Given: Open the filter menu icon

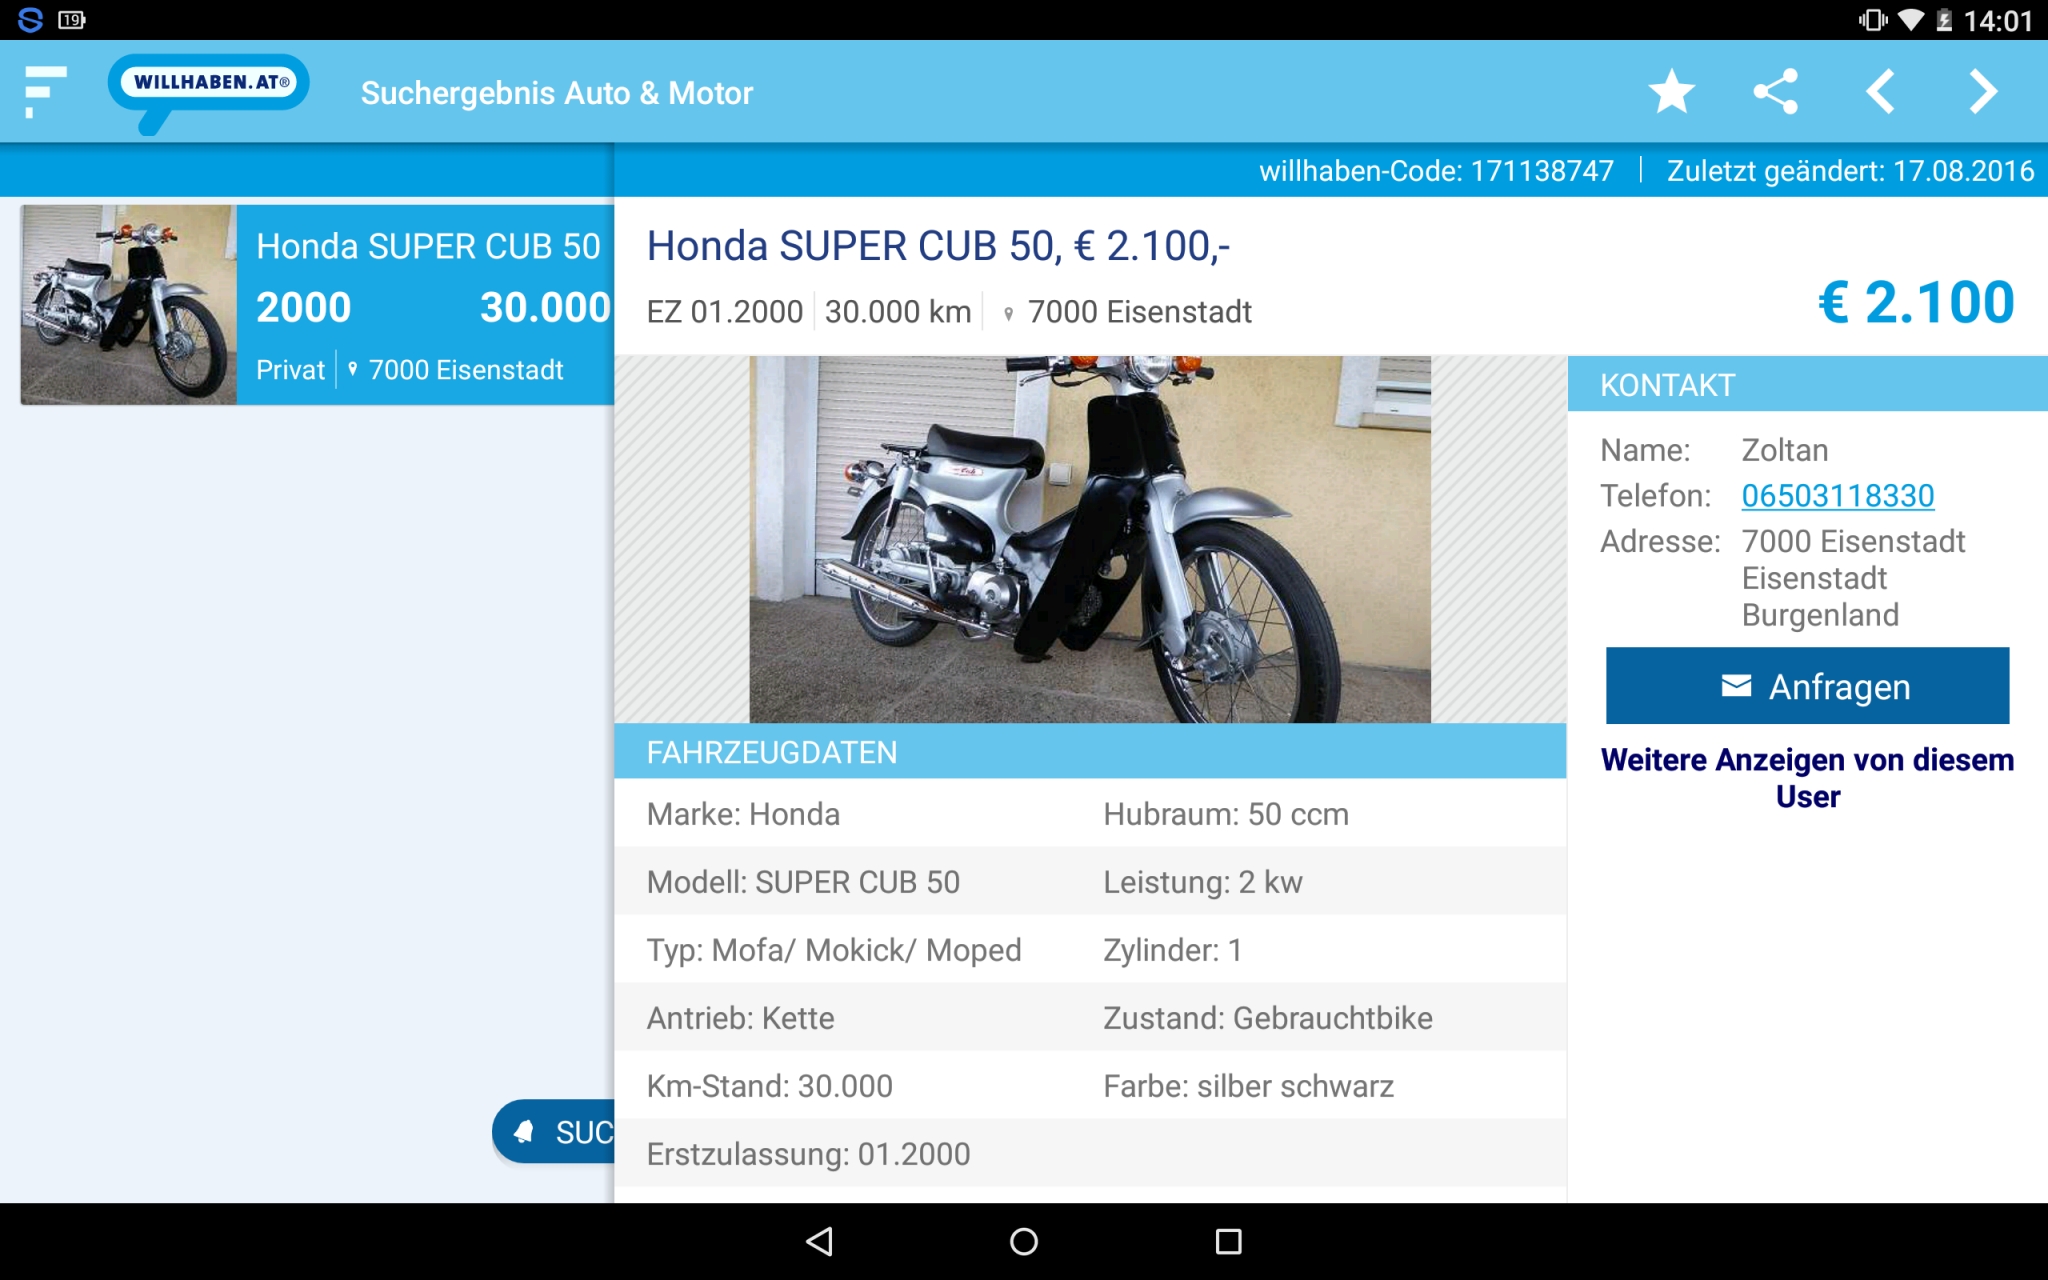Looking at the screenshot, I should [x=45, y=91].
